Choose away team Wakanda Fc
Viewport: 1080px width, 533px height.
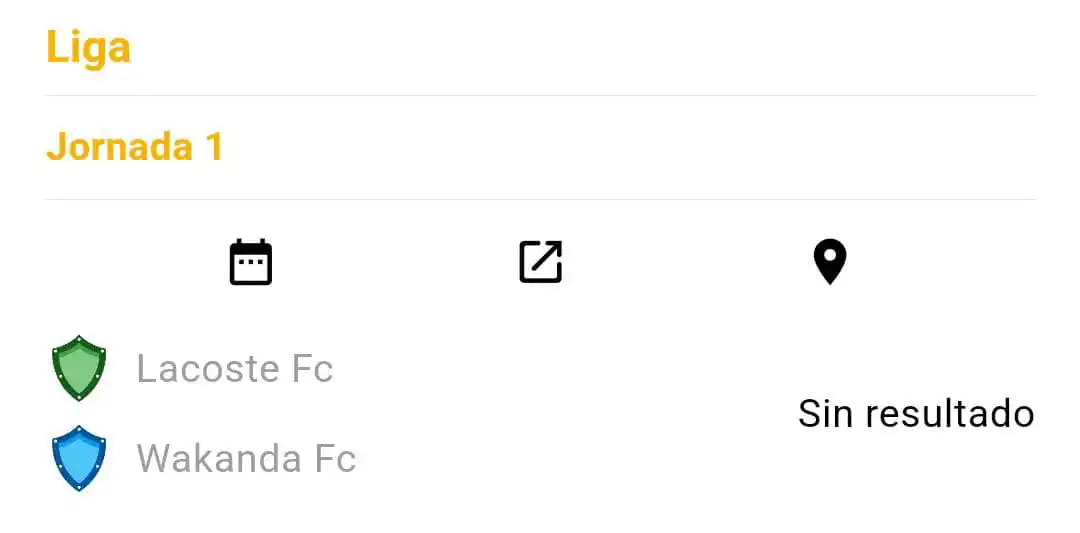tap(246, 458)
